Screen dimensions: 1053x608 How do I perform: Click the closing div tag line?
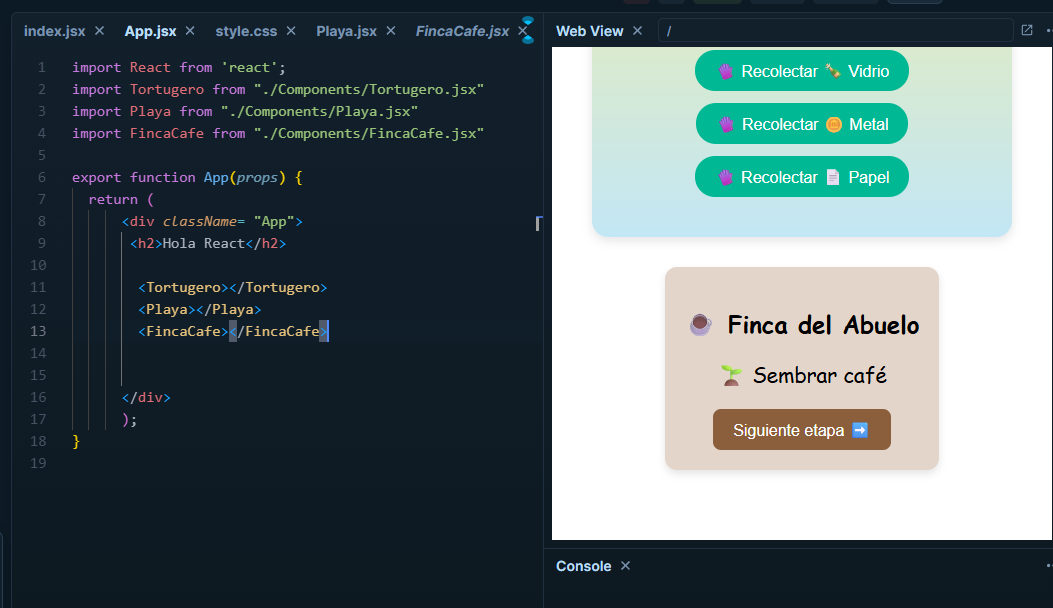[146, 398]
